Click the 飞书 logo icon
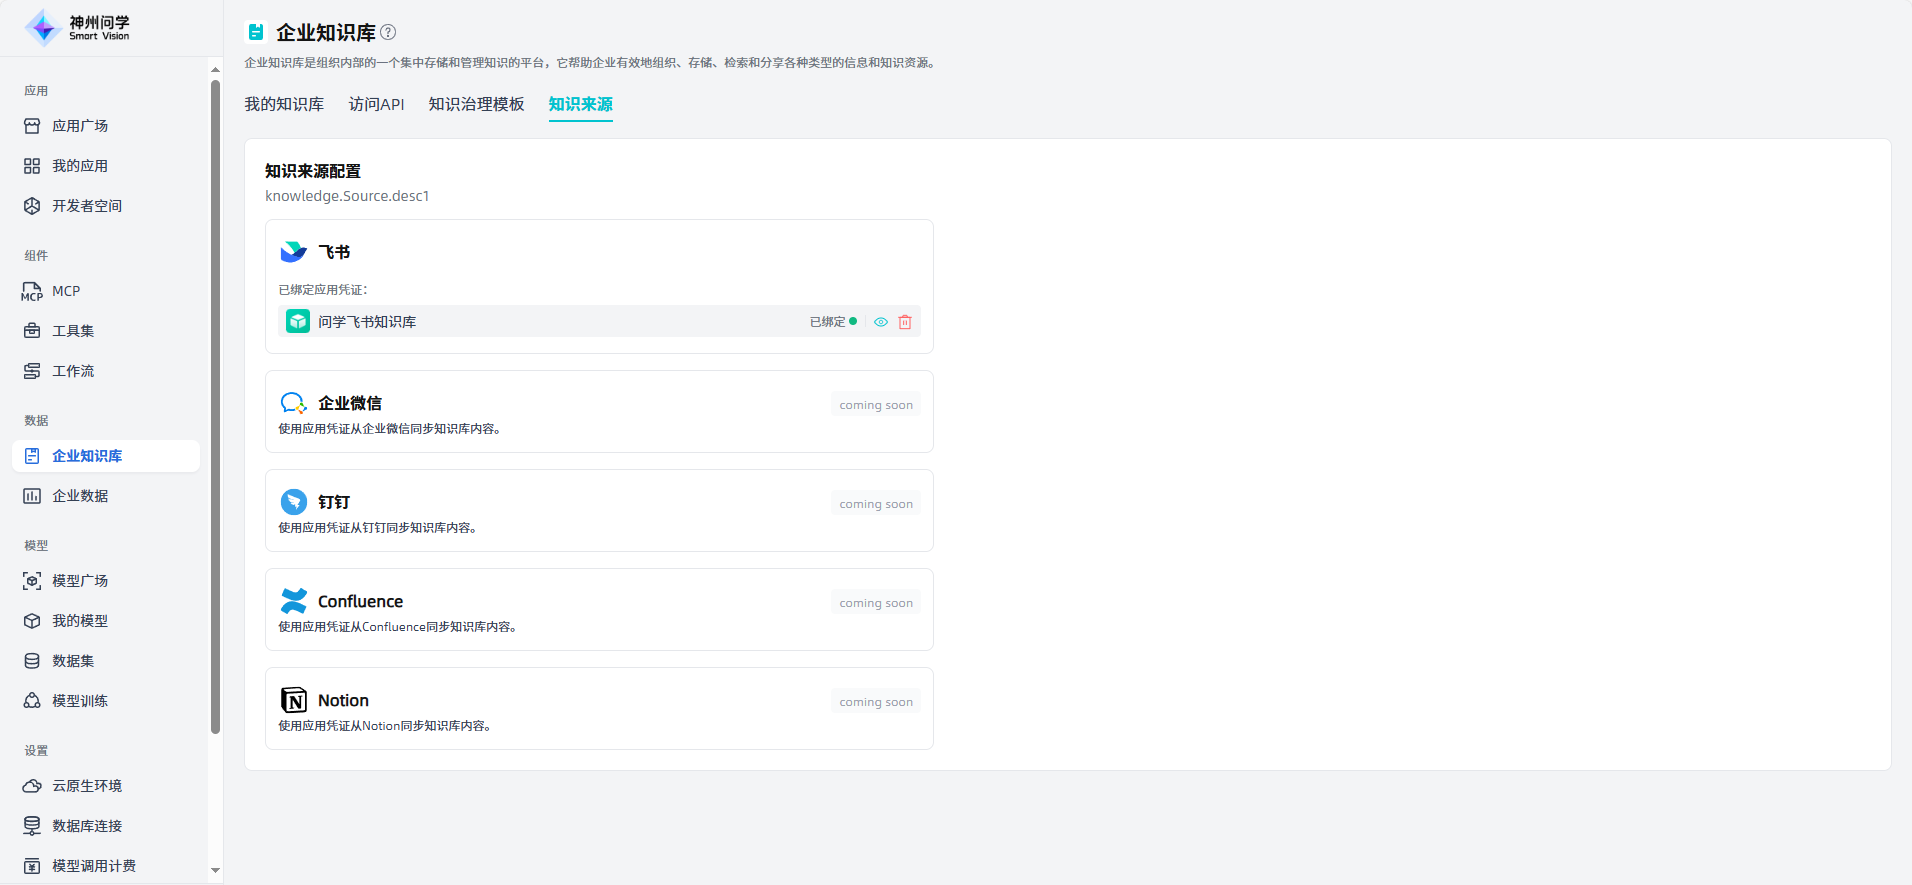 point(294,252)
